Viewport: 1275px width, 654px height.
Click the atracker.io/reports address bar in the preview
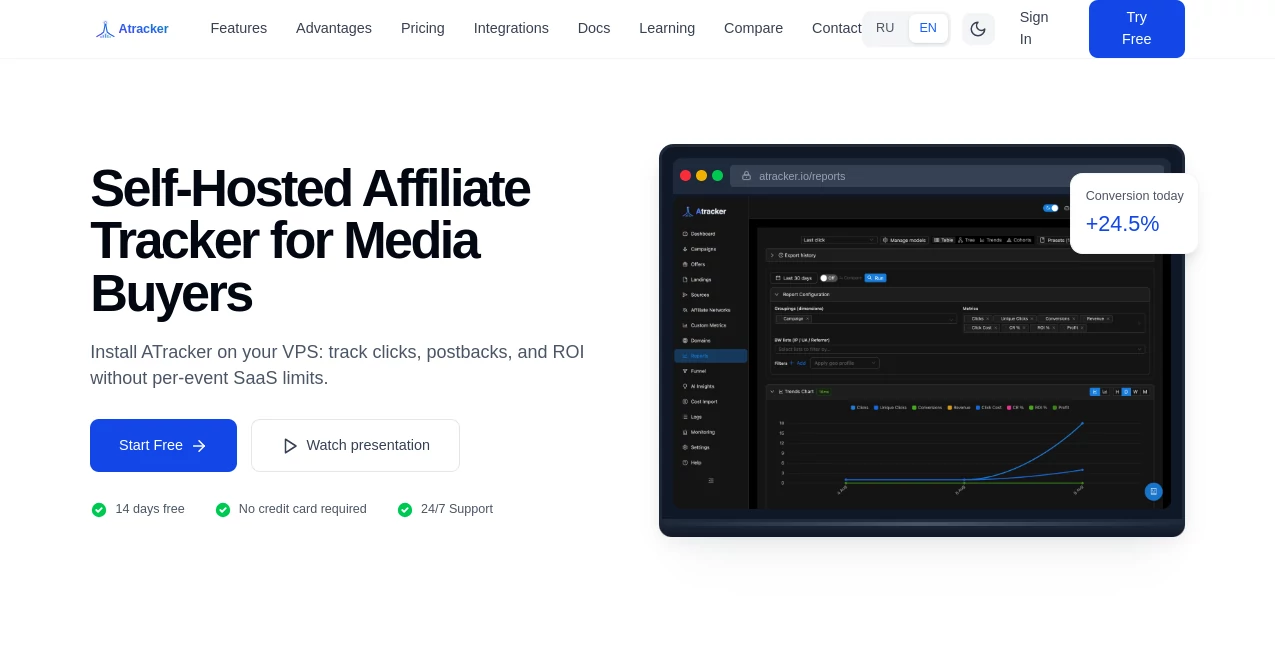(x=947, y=176)
